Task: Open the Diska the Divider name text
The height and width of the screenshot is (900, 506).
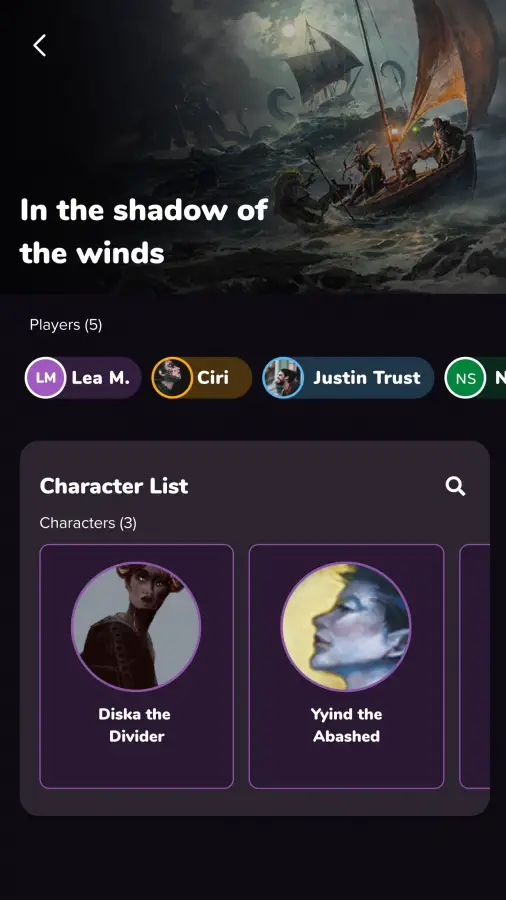Action: coord(136,725)
